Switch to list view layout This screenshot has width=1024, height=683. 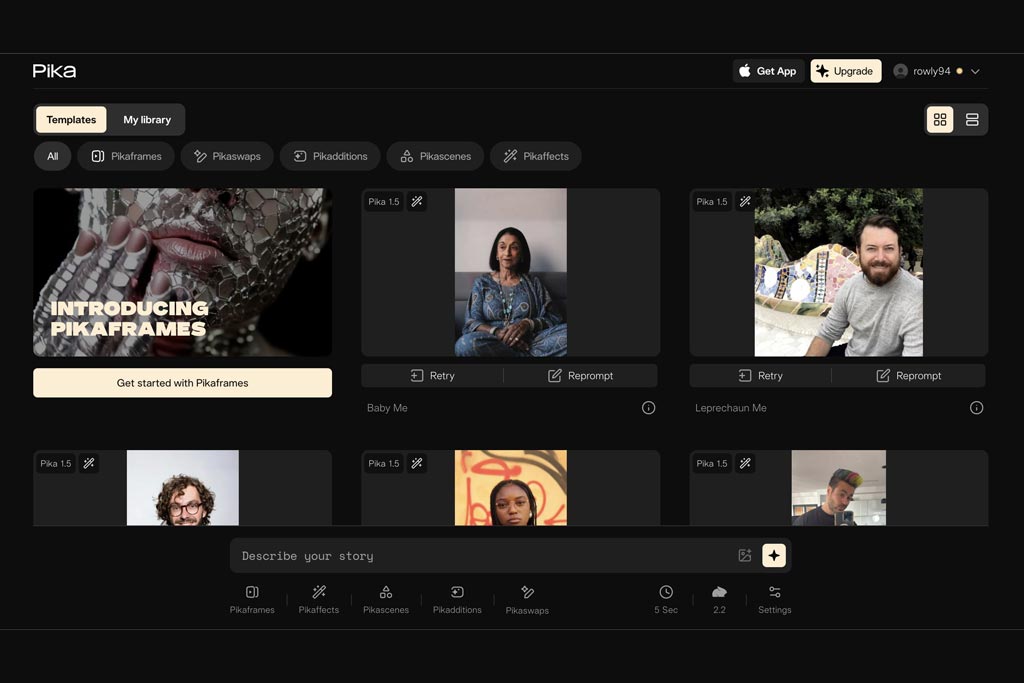[x=972, y=119]
